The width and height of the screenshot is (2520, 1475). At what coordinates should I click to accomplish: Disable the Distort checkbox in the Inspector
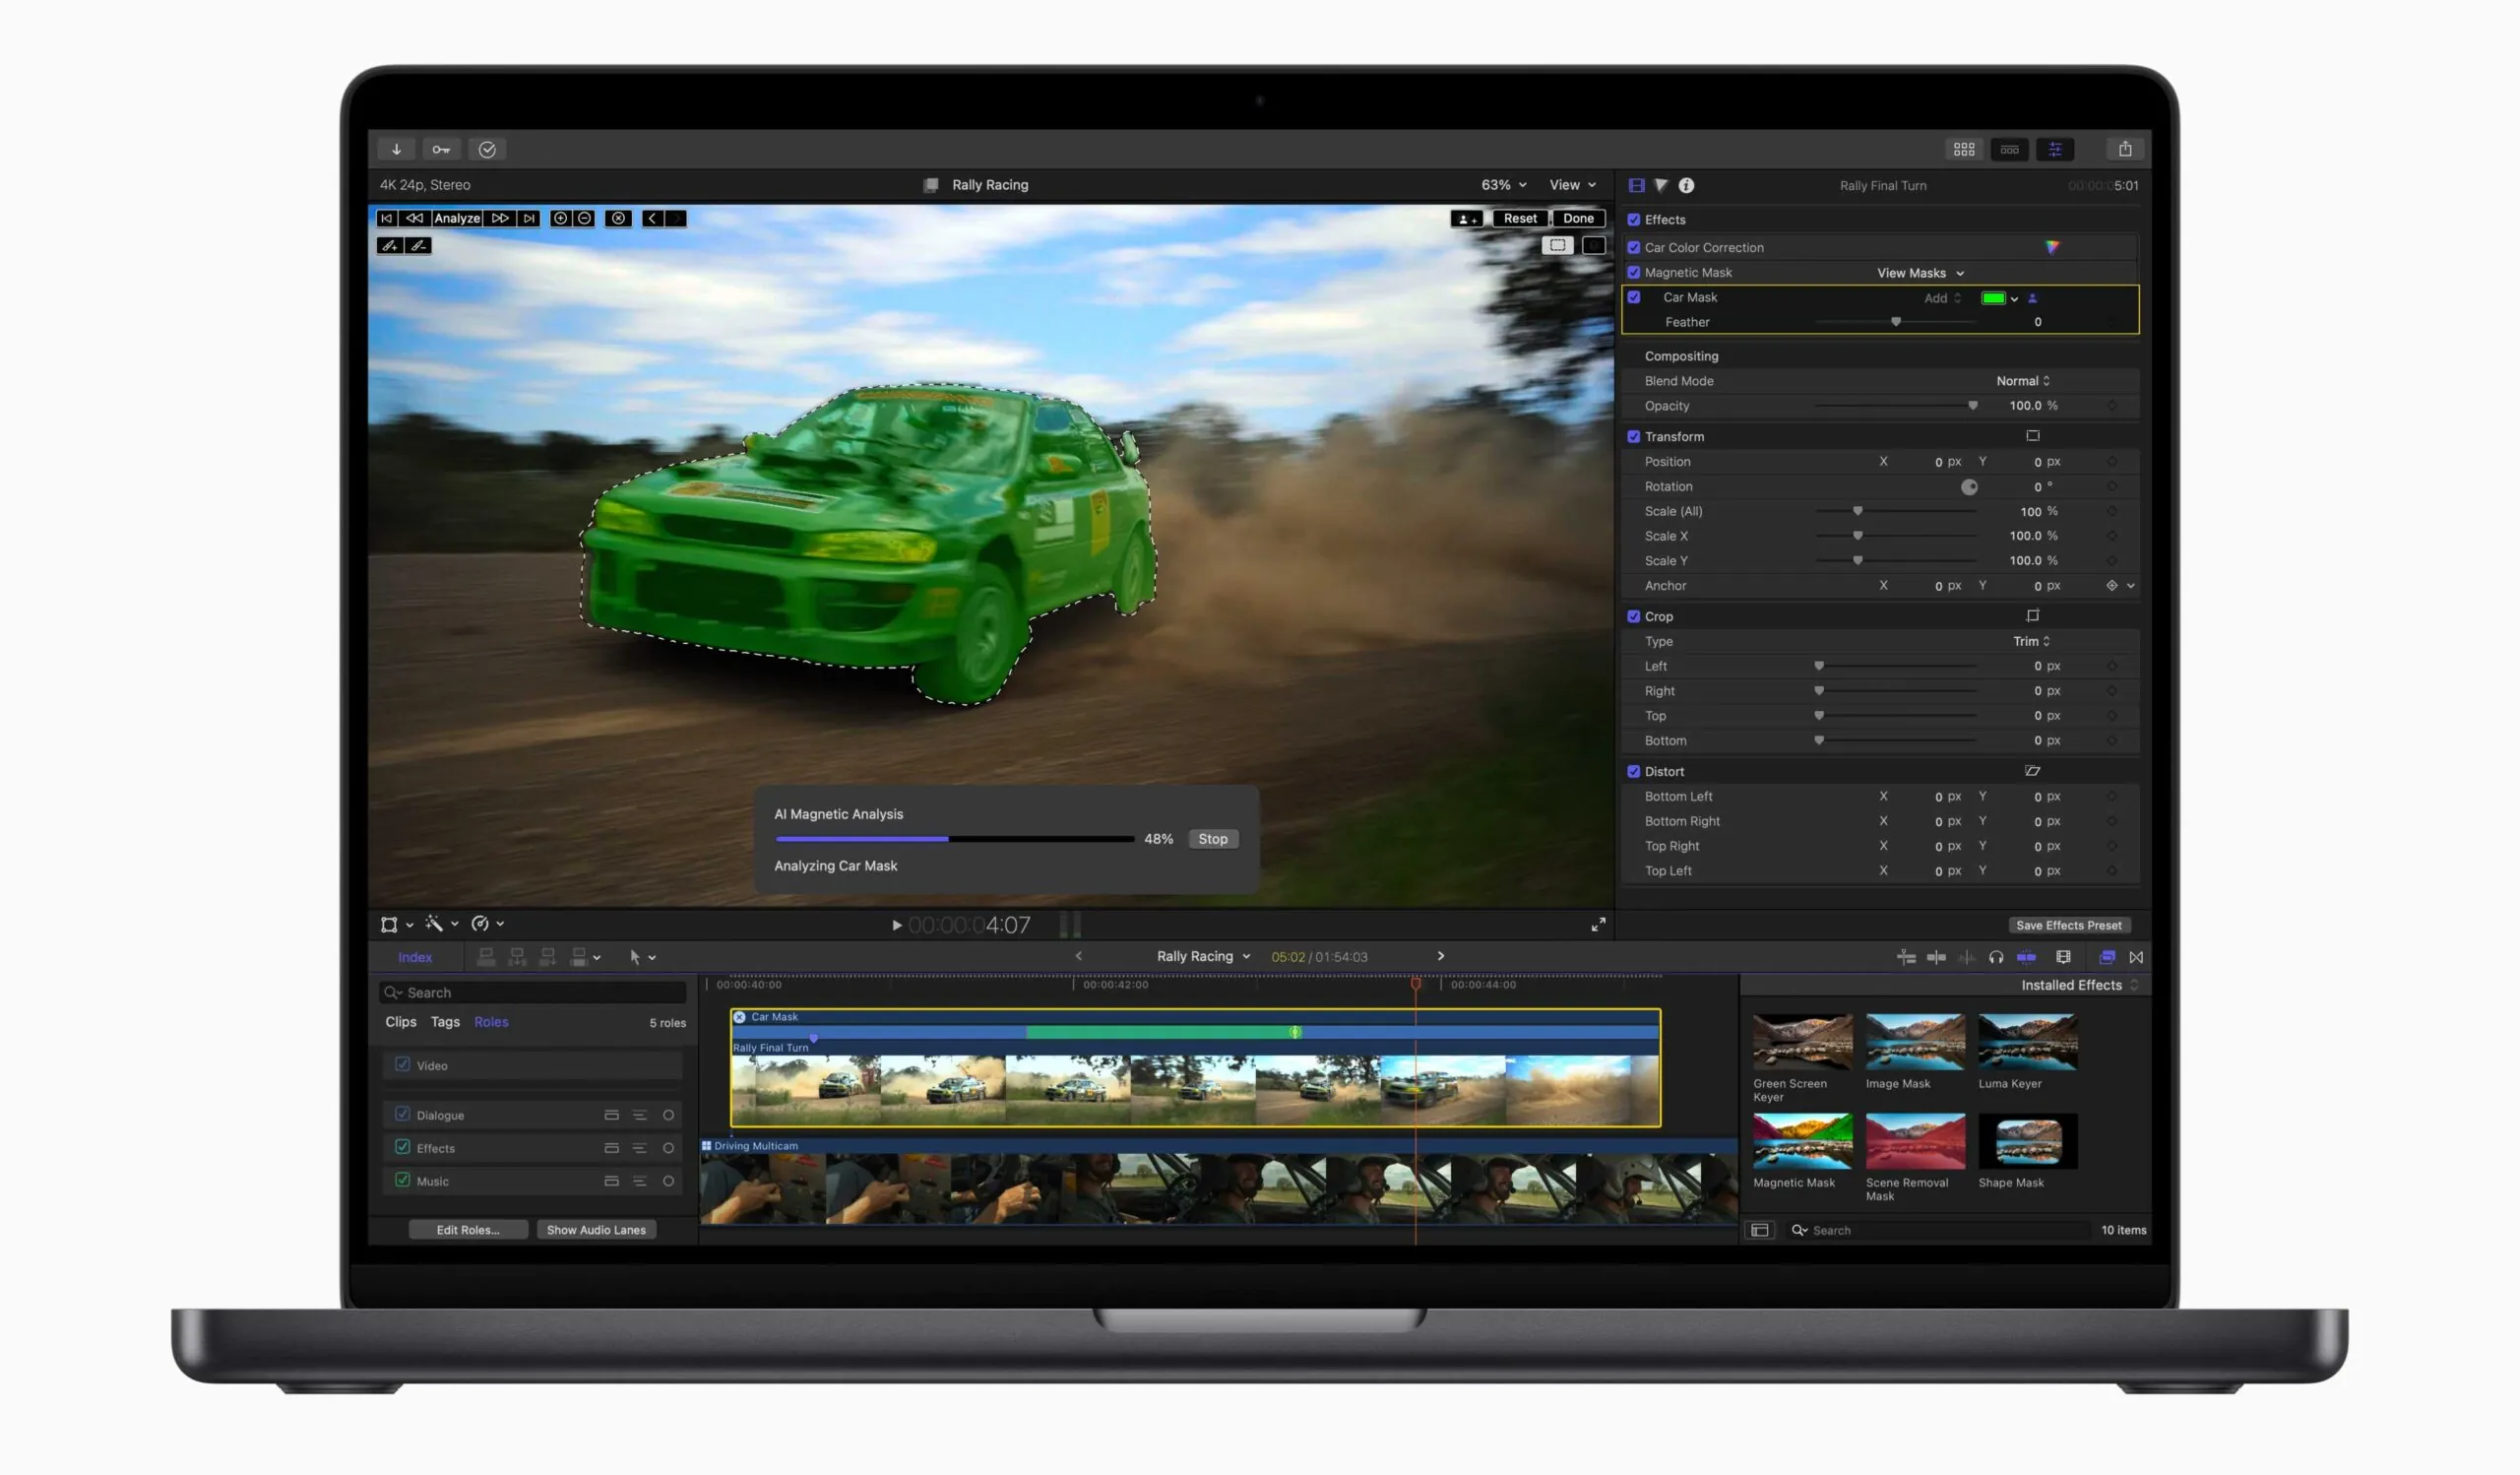(x=1634, y=771)
